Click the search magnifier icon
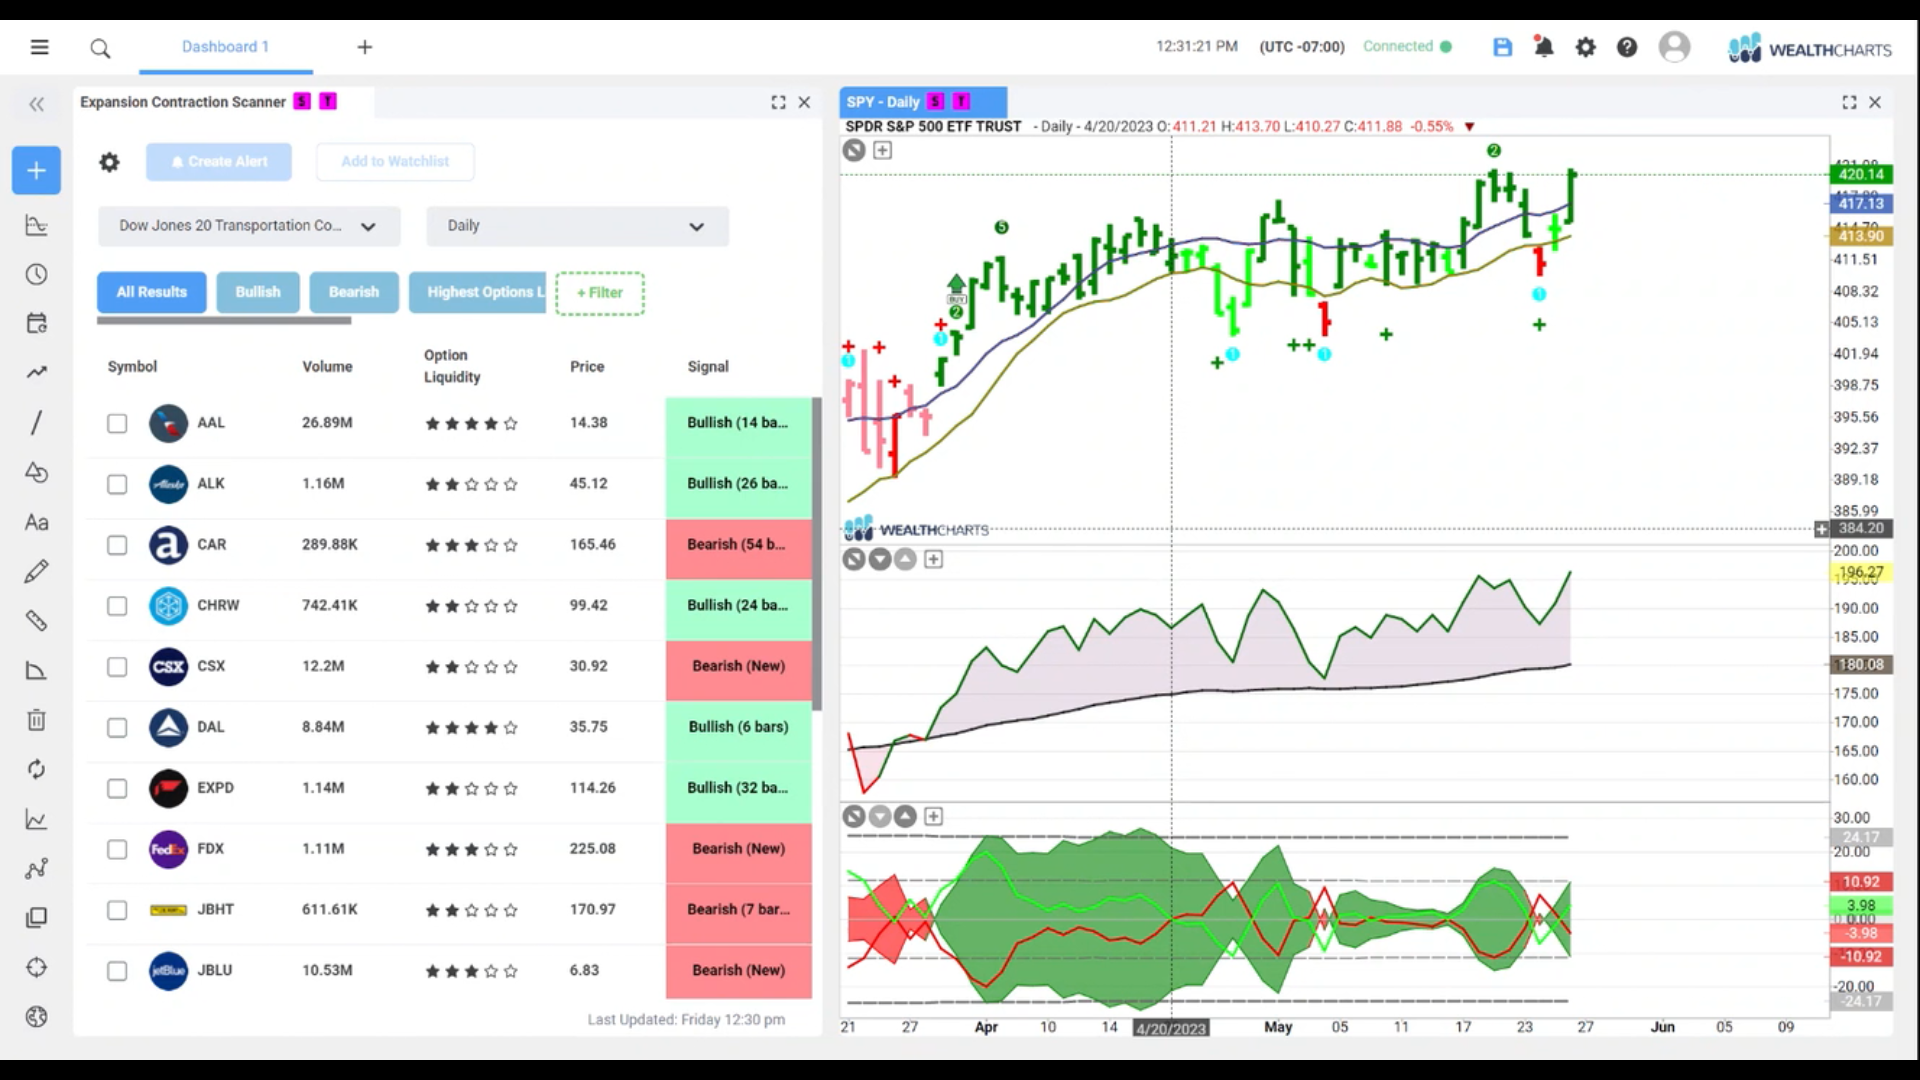 (100, 48)
